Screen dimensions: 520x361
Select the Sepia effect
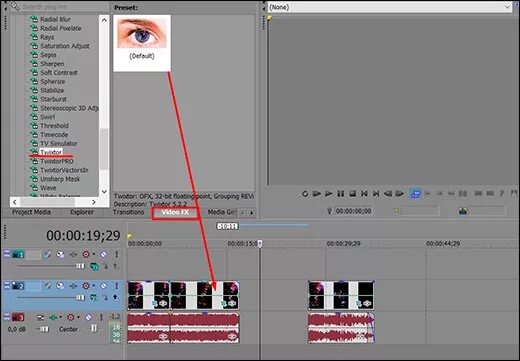point(48,55)
